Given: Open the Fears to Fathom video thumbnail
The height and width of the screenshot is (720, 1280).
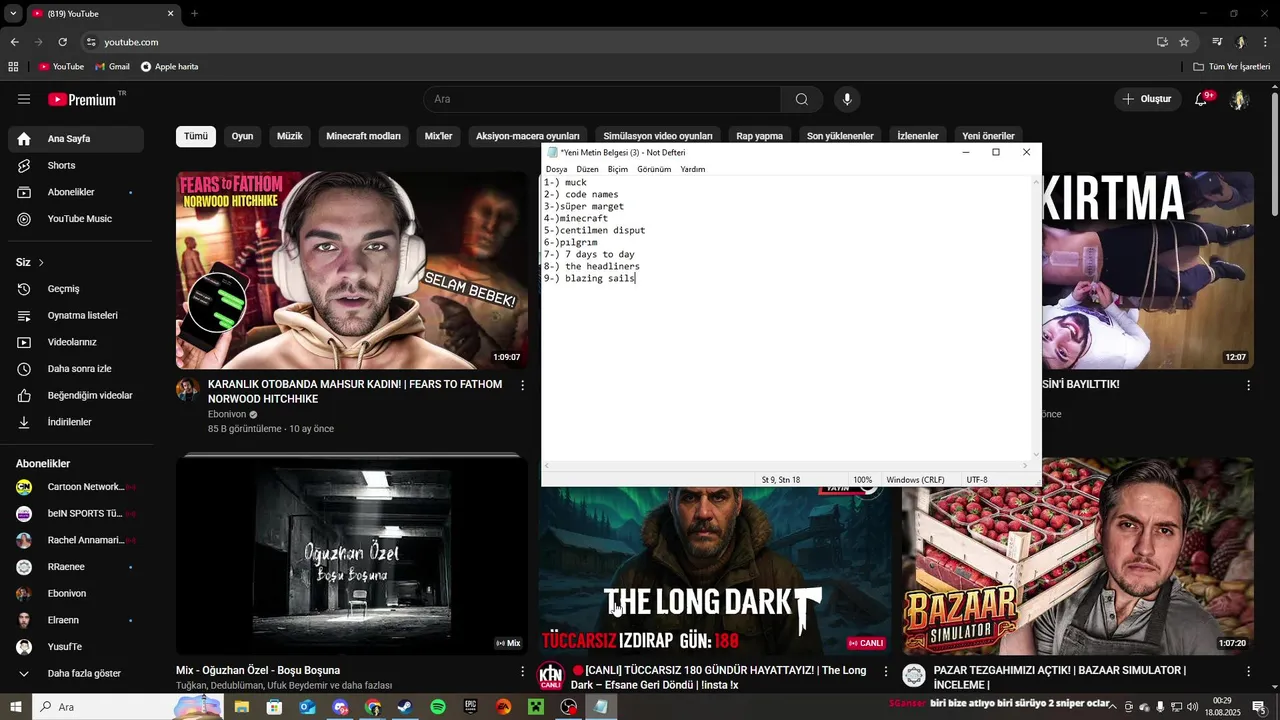Looking at the screenshot, I should click(352, 270).
